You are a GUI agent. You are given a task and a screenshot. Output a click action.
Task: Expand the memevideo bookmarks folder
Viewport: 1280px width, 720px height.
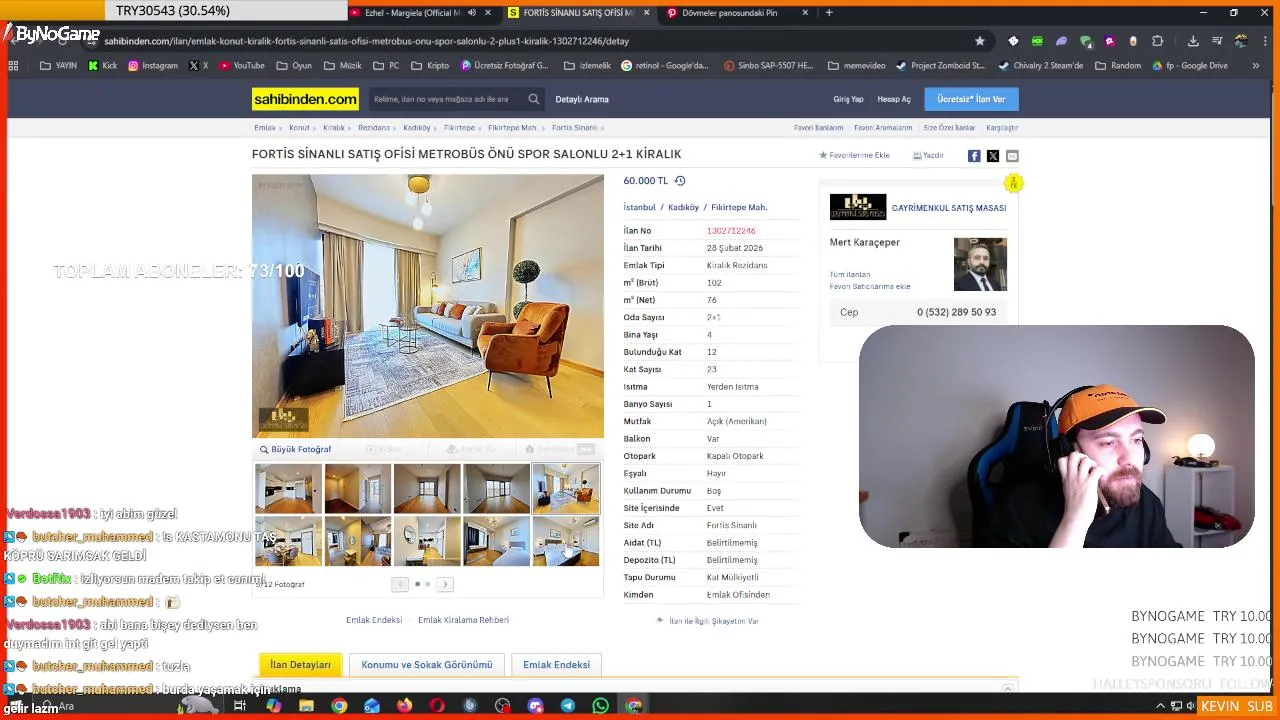click(856, 66)
